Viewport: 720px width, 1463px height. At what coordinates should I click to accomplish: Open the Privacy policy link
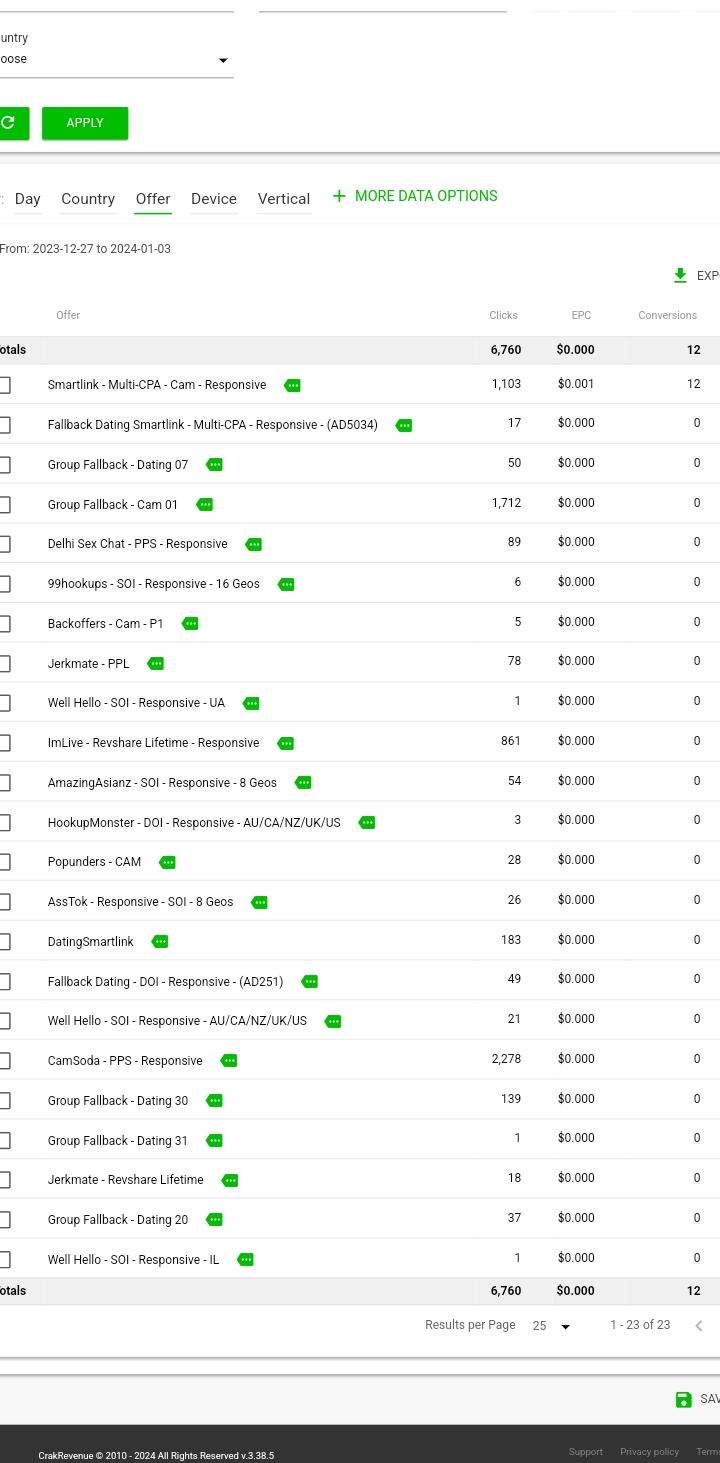pos(649,1452)
